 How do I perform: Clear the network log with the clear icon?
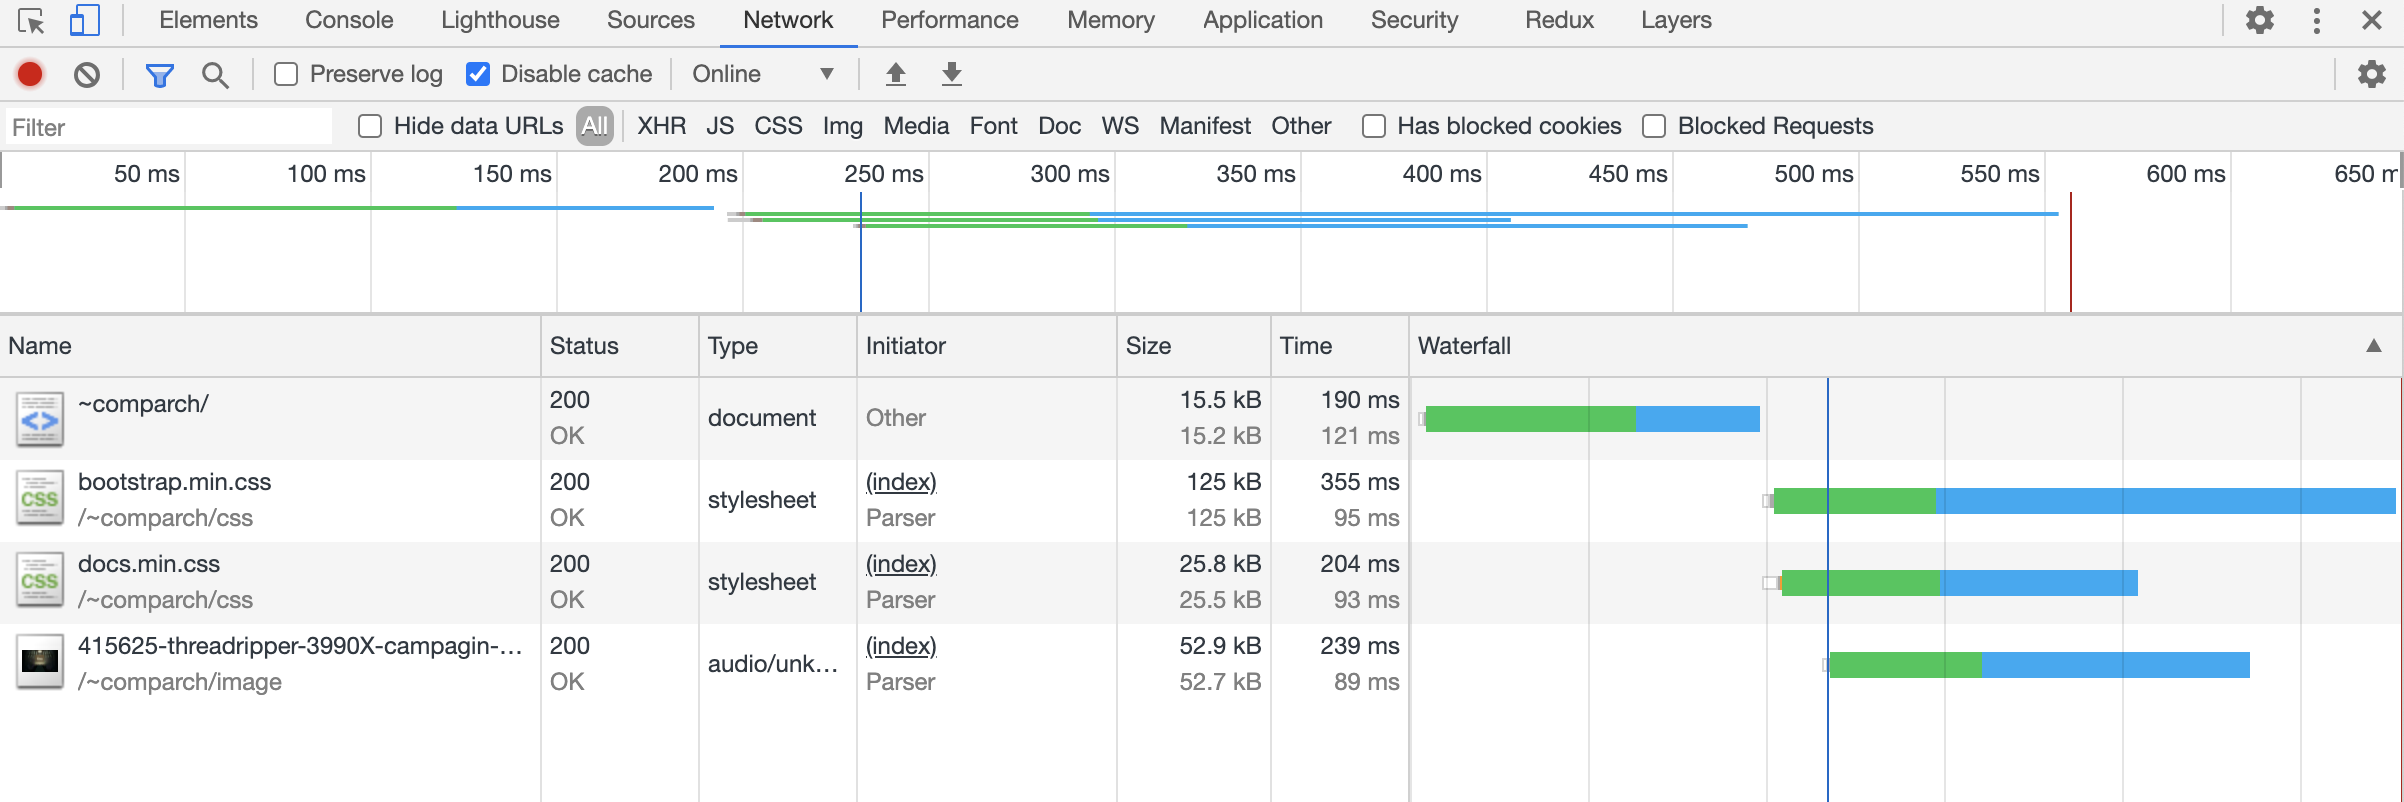pos(87,74)
